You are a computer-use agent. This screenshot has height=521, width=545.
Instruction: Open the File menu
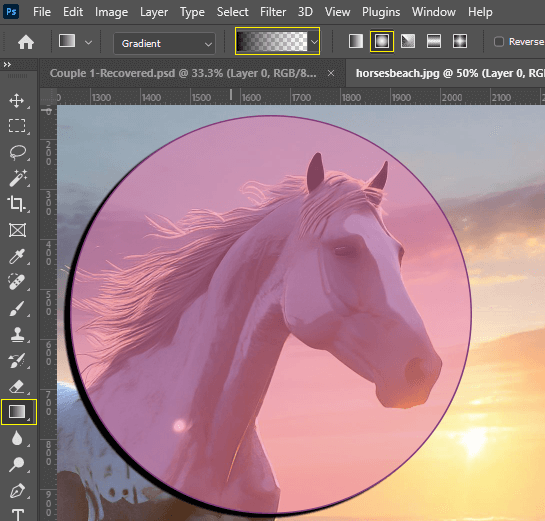coord(42,12)
